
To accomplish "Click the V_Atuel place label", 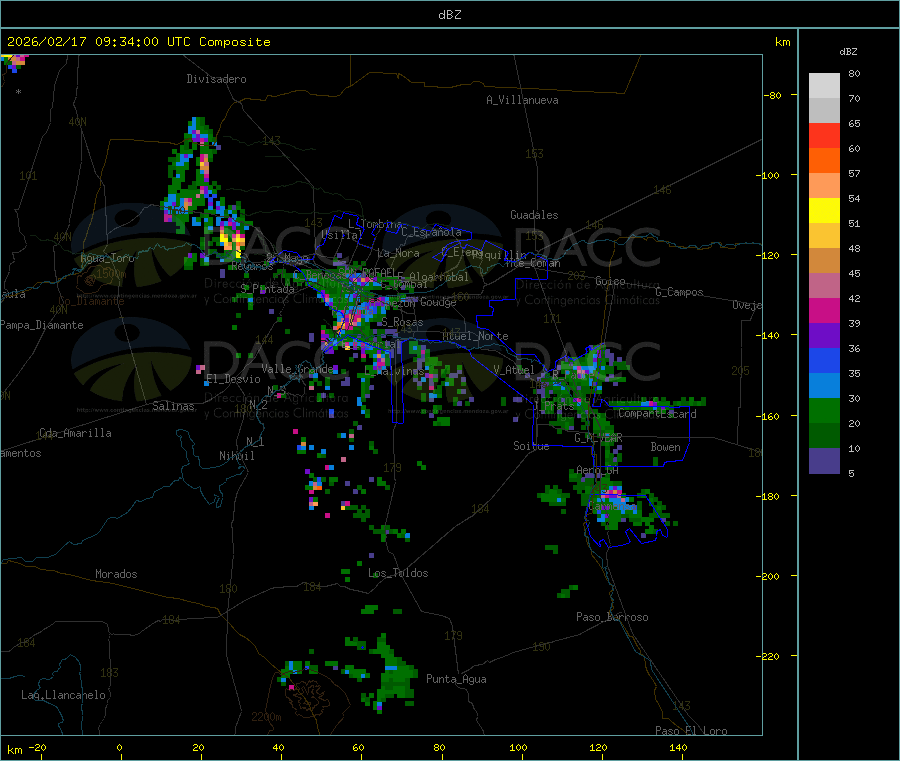I will point(514,370).
